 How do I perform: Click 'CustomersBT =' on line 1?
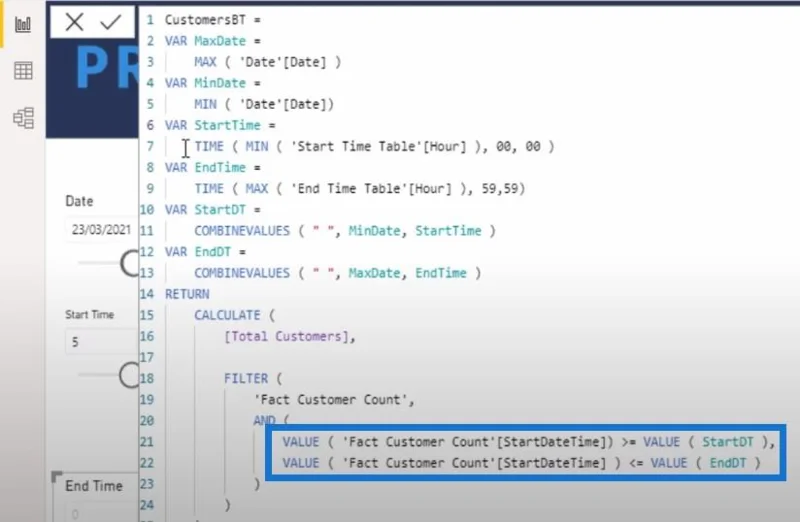coord(213,20)
